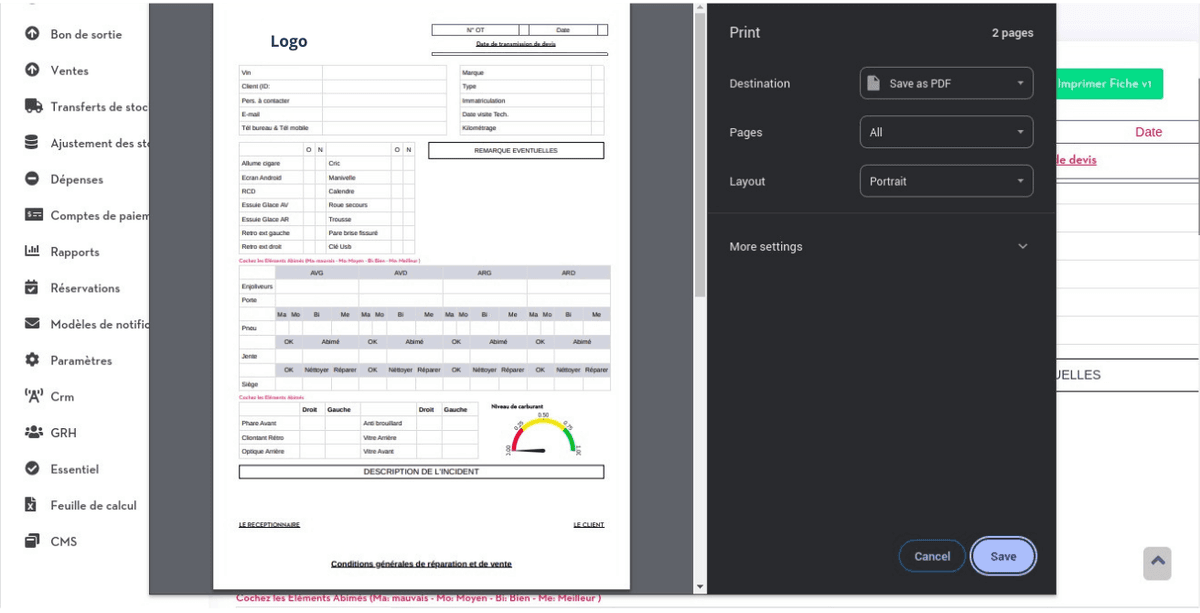Click the Date column header behind dialog
The image size is (1200, 613).
[x=1149, y=132]
